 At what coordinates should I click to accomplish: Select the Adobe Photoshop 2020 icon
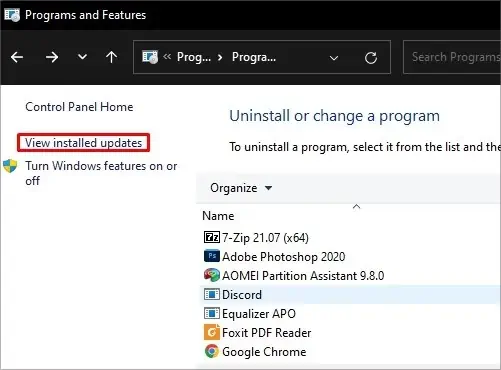point(212,256)
